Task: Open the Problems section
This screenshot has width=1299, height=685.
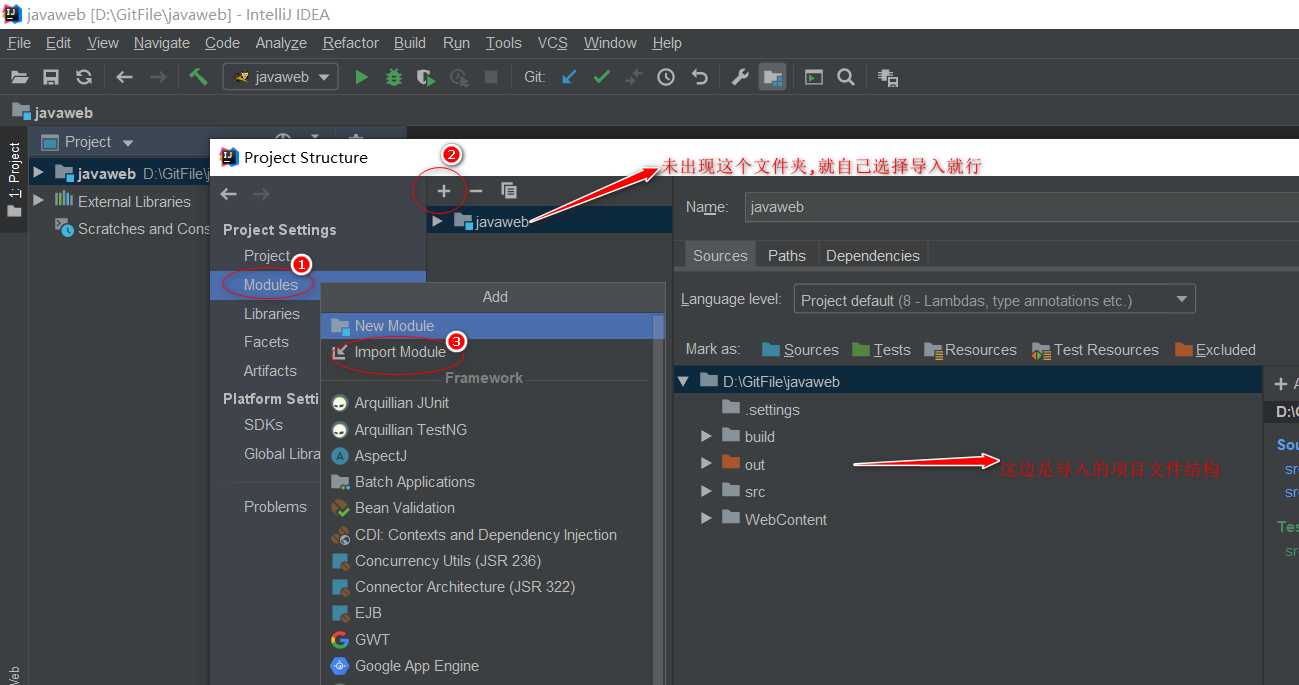Action: (x=275, y=507)
